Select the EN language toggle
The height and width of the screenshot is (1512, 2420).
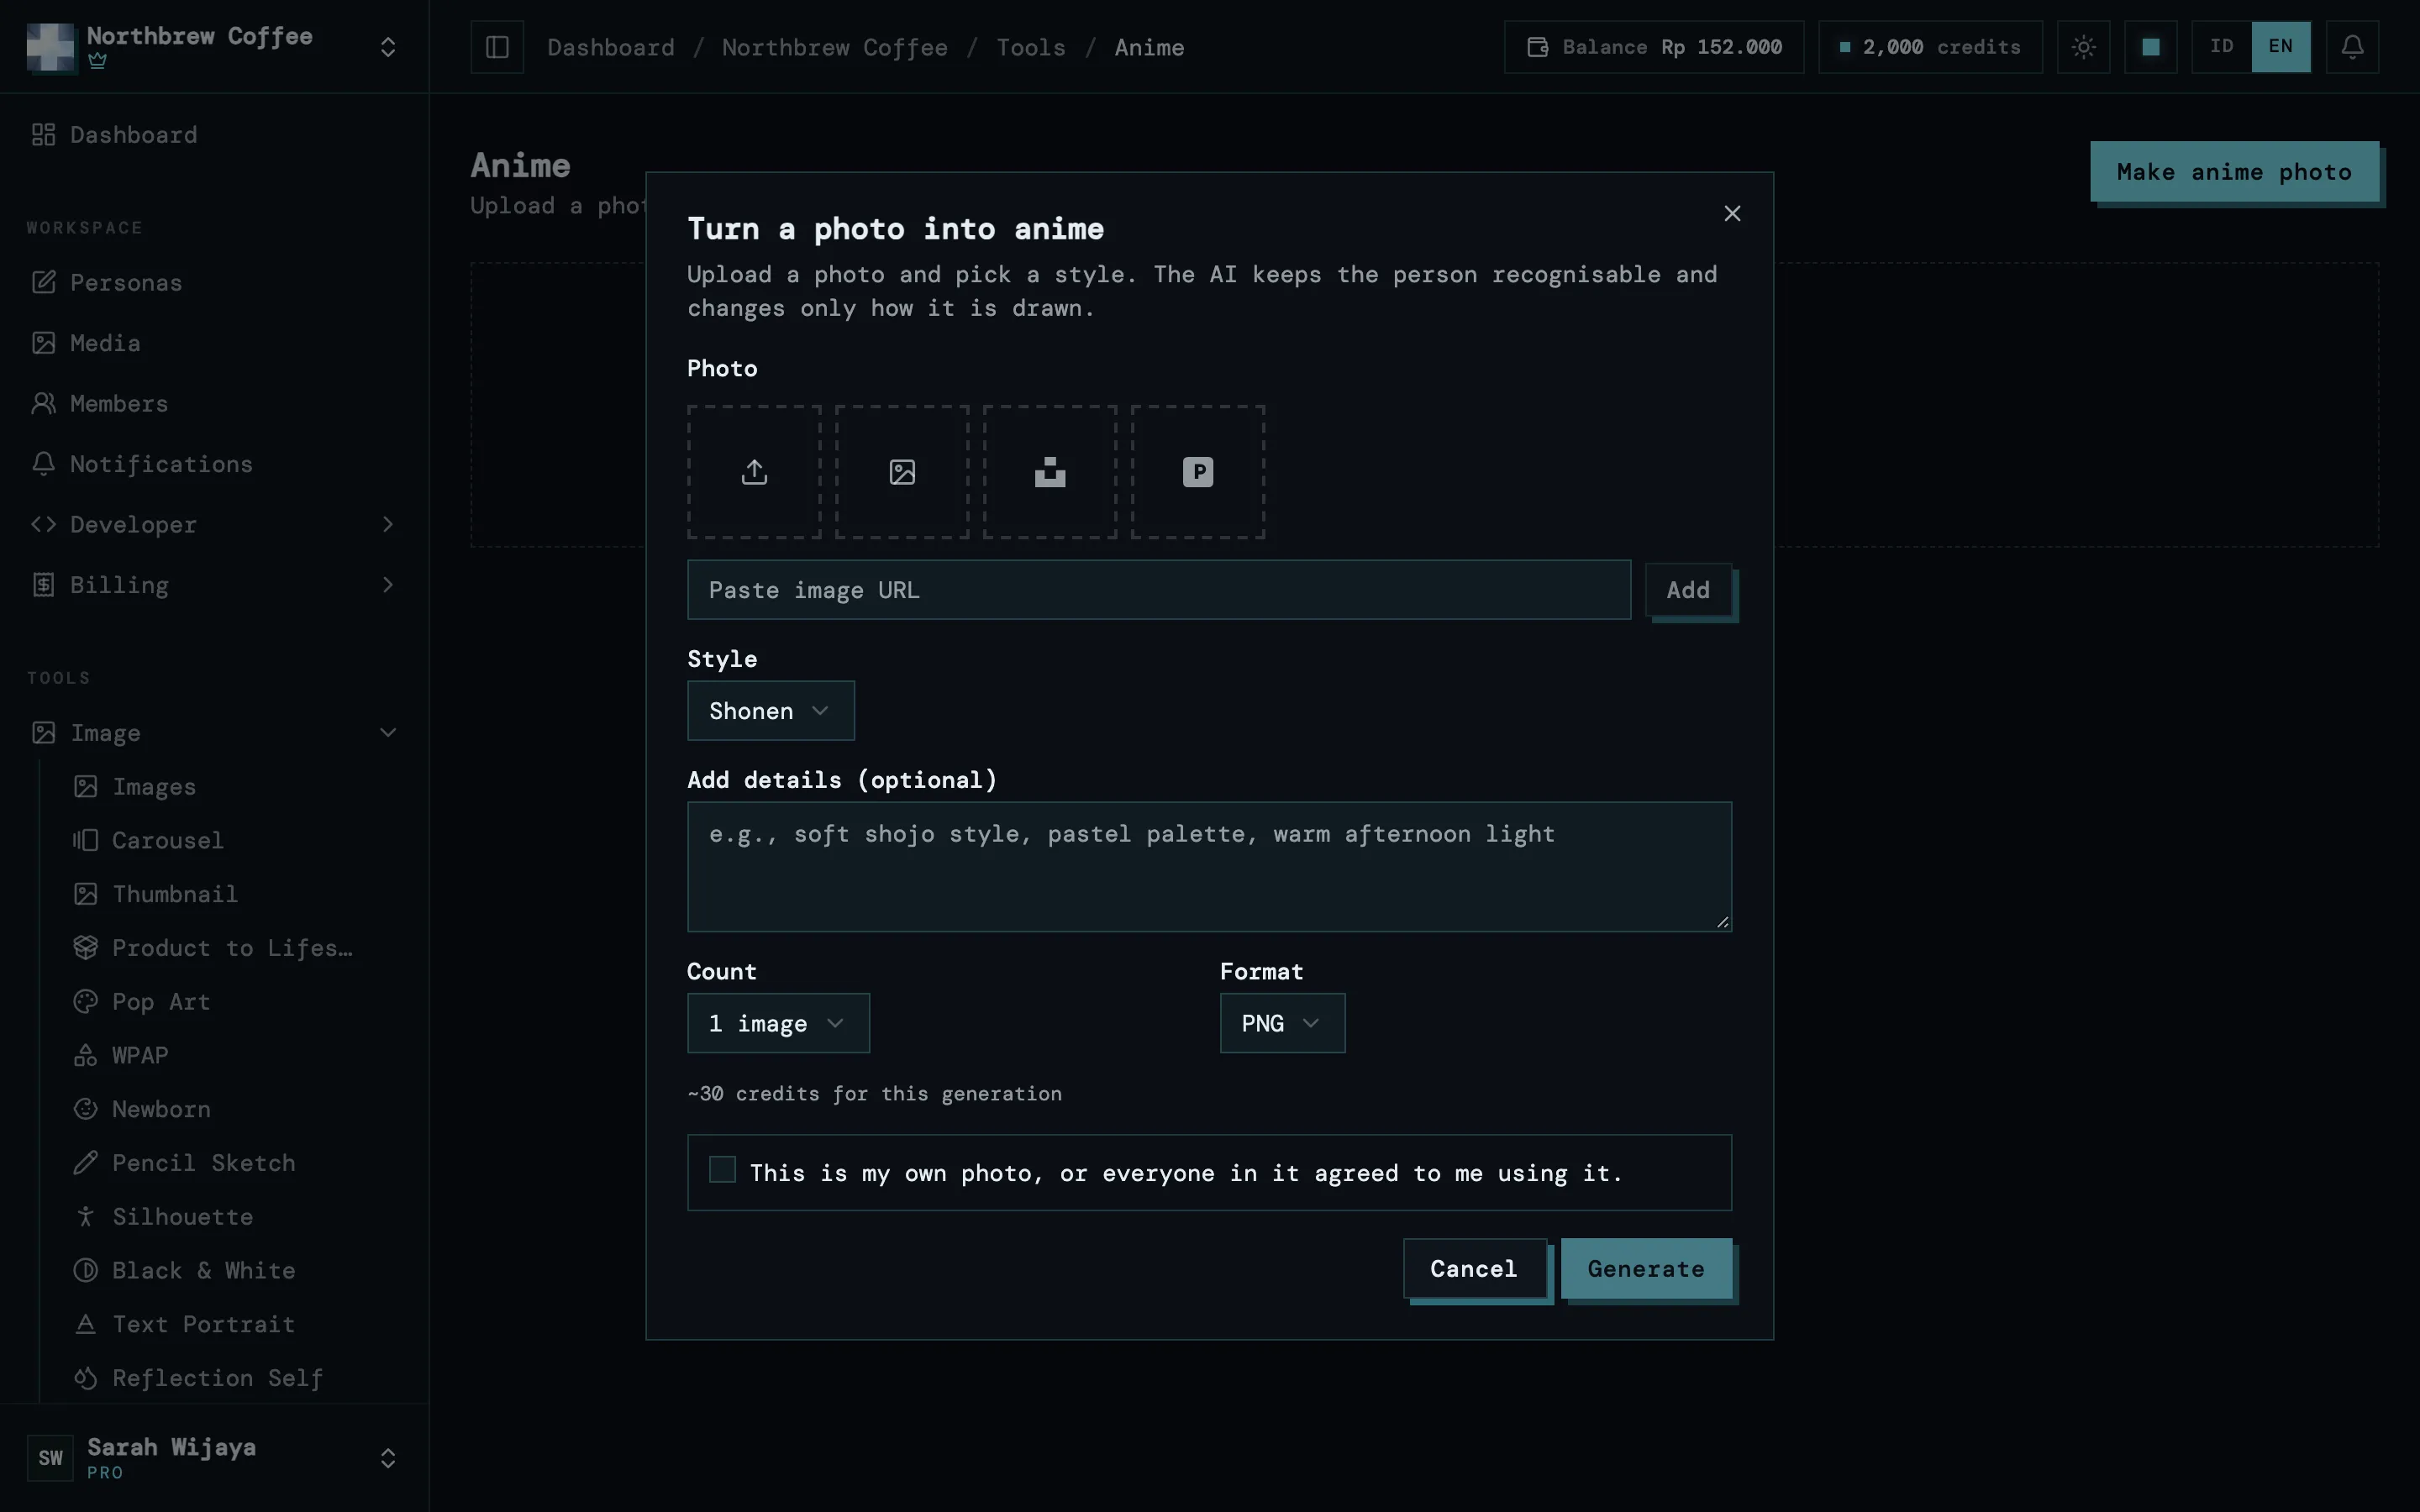point(2281,47)
